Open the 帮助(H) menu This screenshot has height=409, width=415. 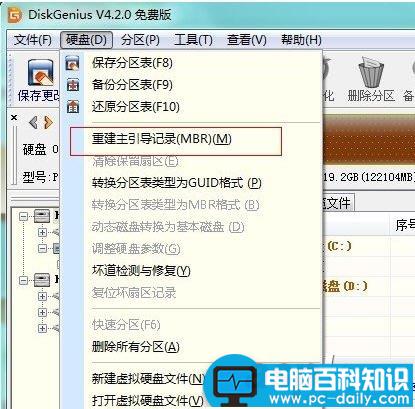(301, 40)
